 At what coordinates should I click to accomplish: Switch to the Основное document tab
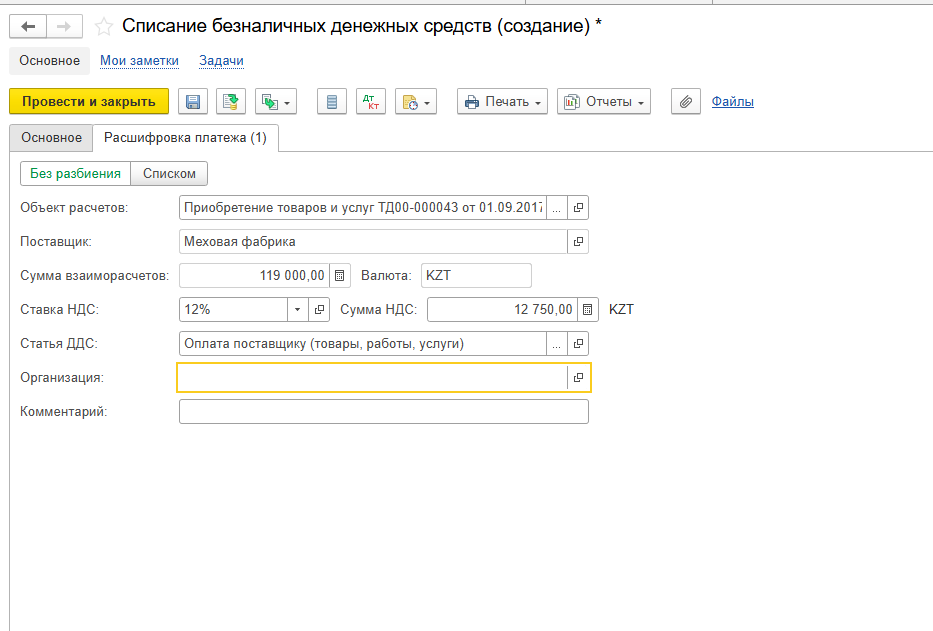point(52,138)
